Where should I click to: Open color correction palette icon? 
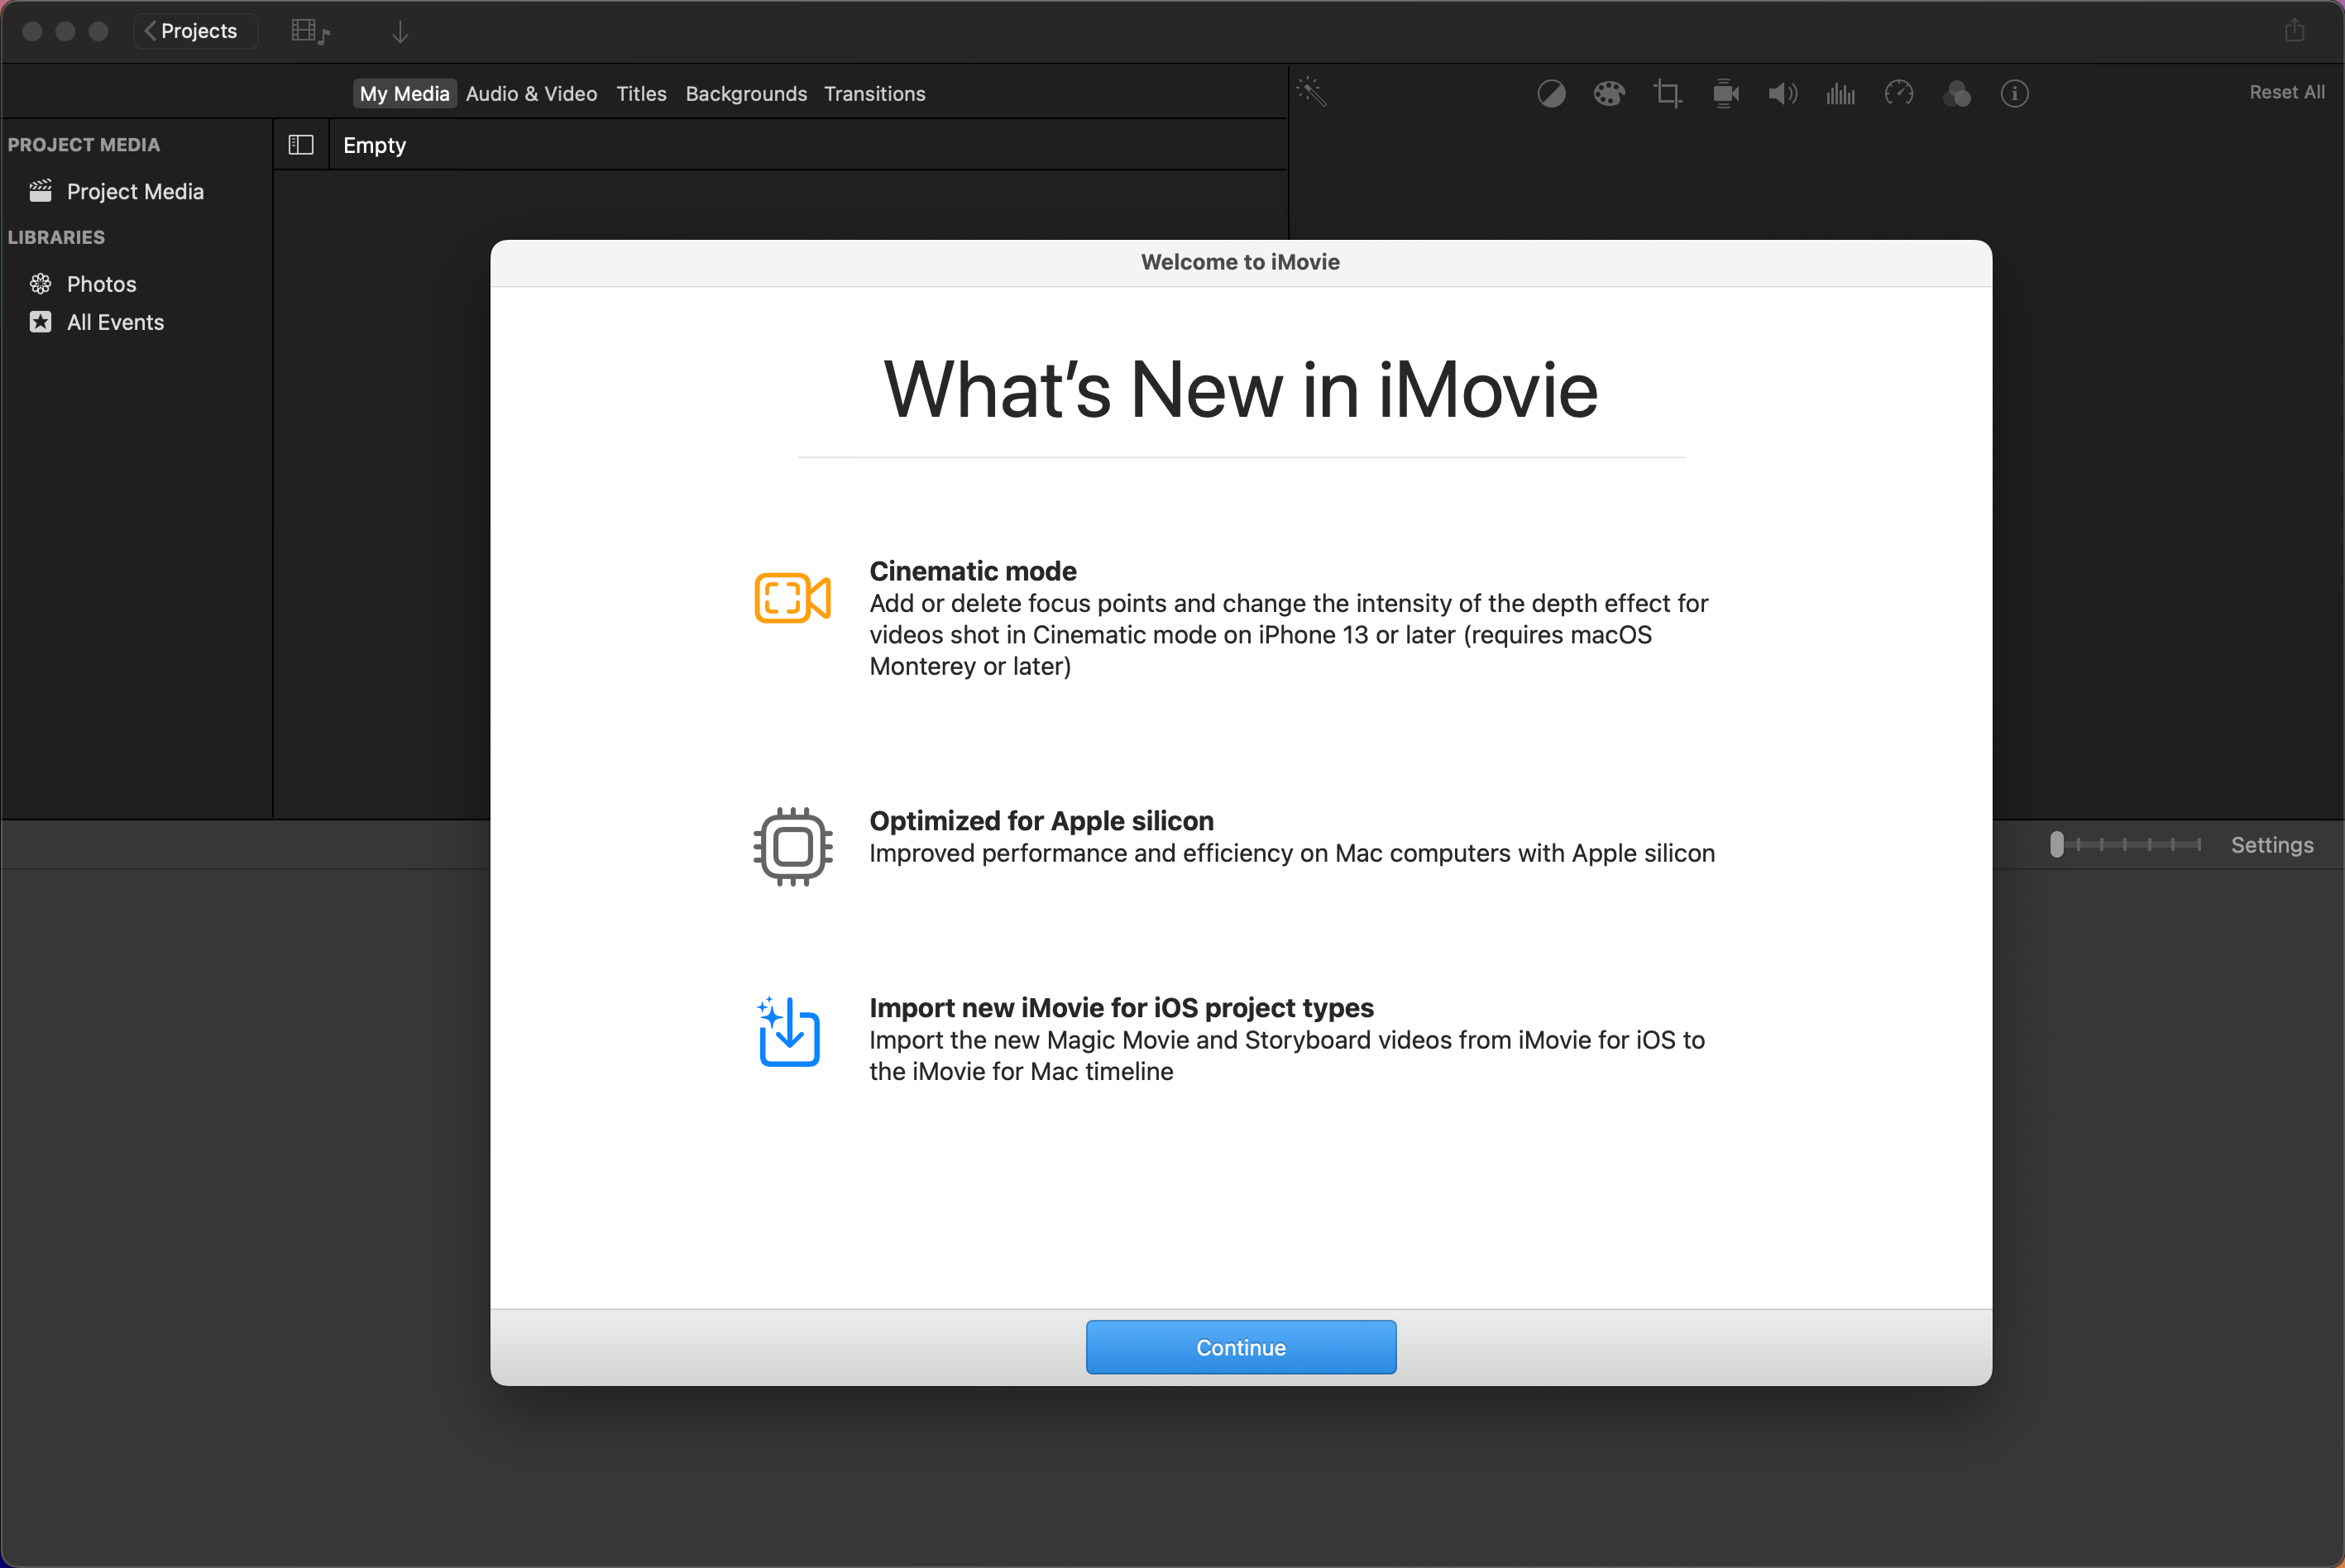(1609, 94)
